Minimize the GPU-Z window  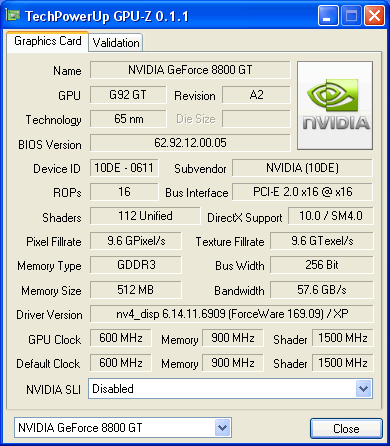point(328,16)
